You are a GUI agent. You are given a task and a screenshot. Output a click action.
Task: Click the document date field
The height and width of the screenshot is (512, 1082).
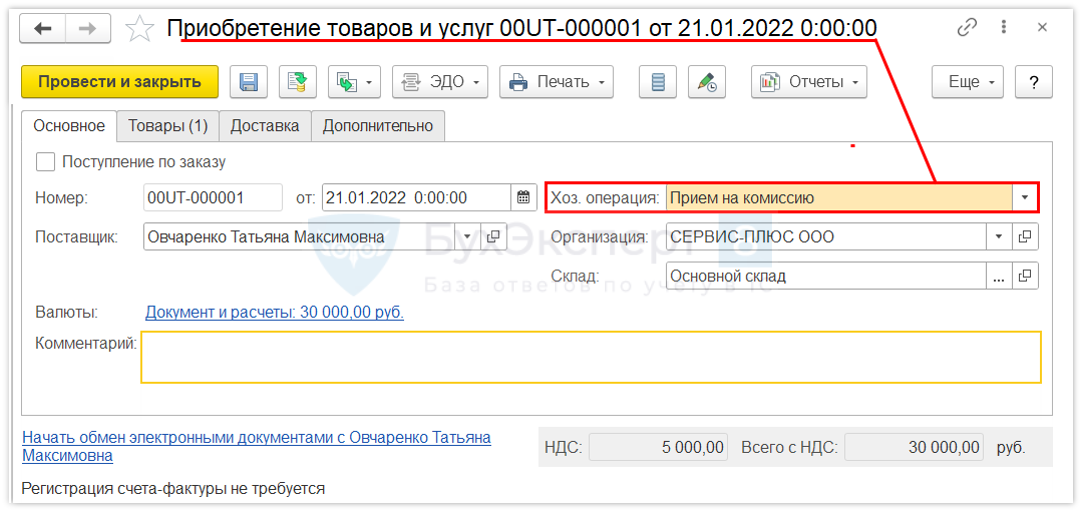point(416,198)
